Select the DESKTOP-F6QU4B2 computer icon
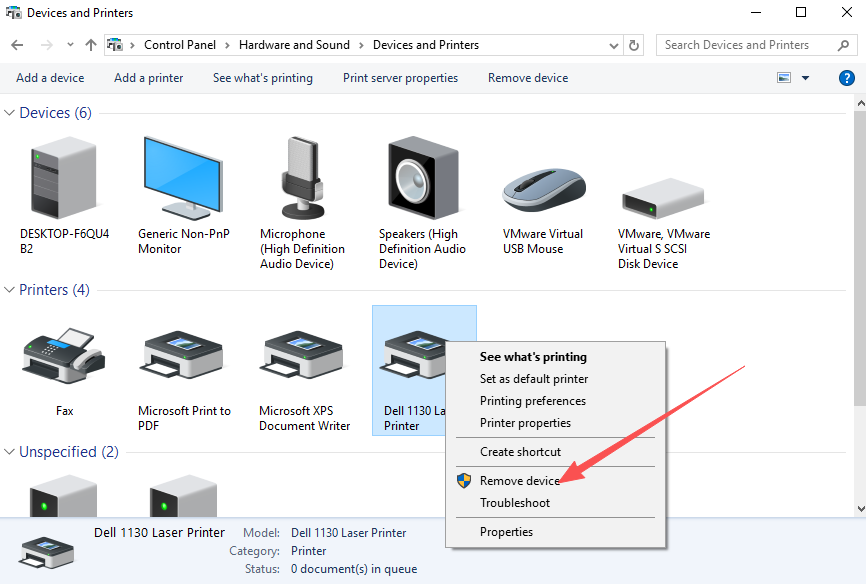Image resolution: width=866 pixels, height=584 pixels. tap(64, 178)
